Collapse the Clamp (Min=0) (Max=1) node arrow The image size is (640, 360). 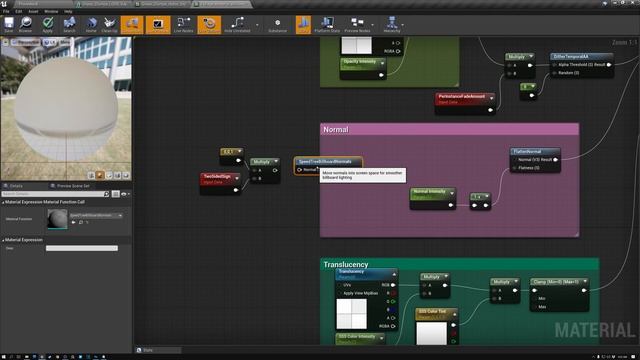coord(585,282)
